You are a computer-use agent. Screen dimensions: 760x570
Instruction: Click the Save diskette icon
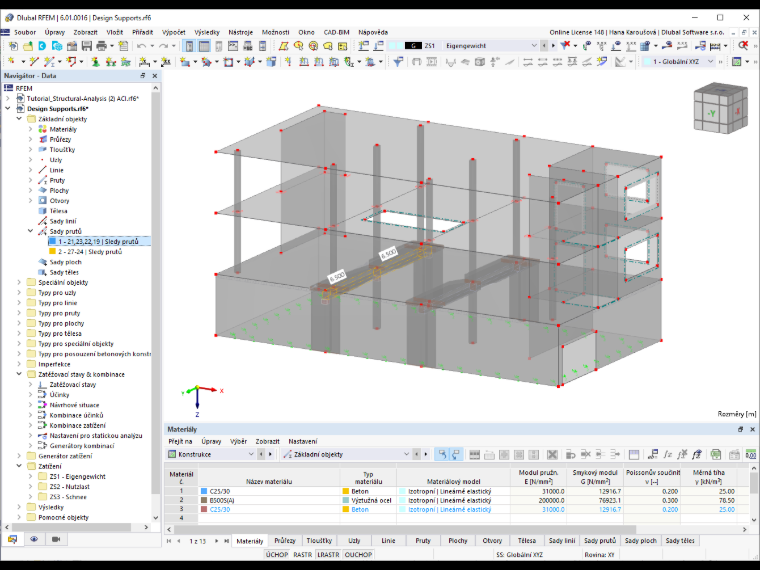click(x=87, y=46)
